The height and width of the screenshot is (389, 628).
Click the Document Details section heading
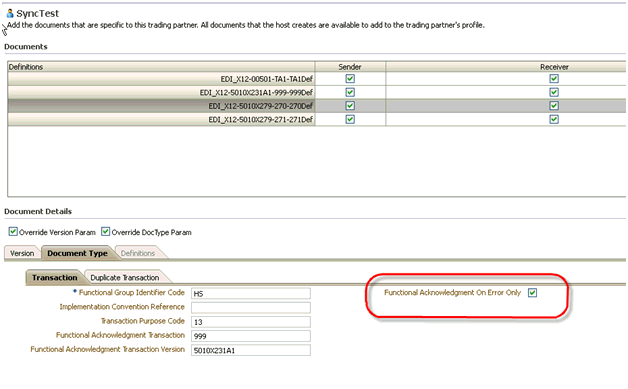[38, 211]
